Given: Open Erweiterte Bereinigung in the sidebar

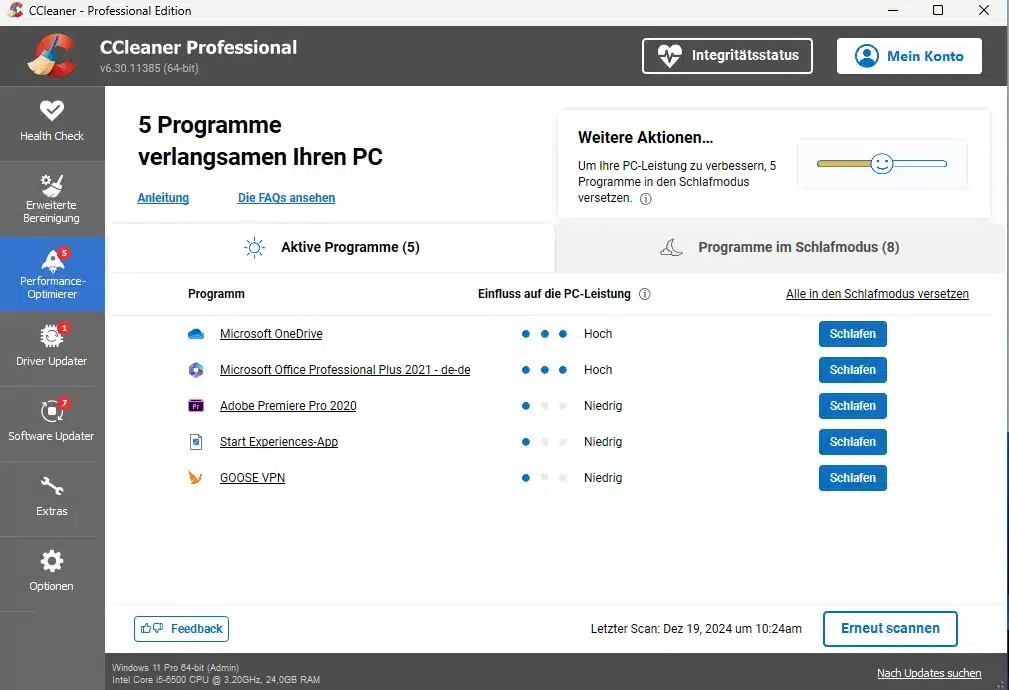Looking at the screenshot, I should (51, 199).
